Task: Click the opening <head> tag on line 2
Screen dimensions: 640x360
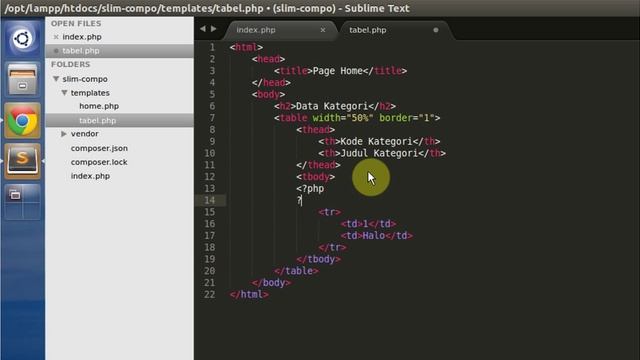Action: (268, 59)
